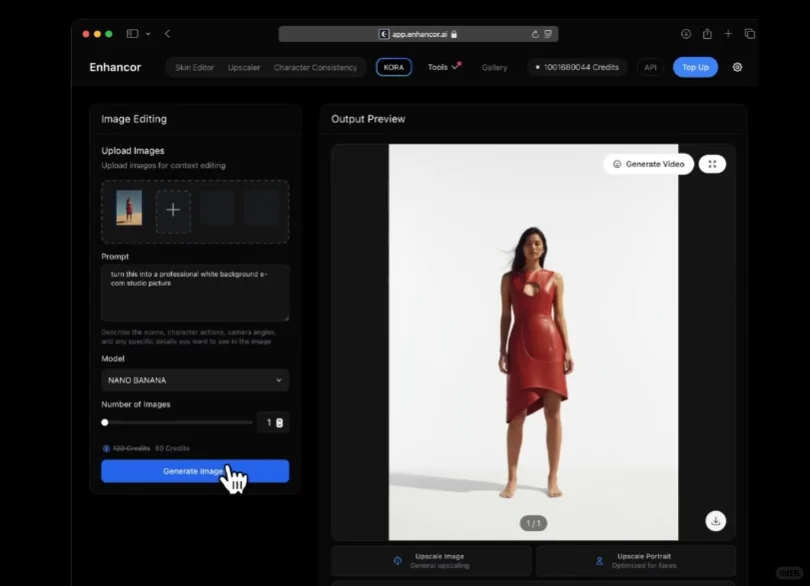Open the generated red dress preview image
This screenshot has width=810, height=586.
(x=533, y=342)
